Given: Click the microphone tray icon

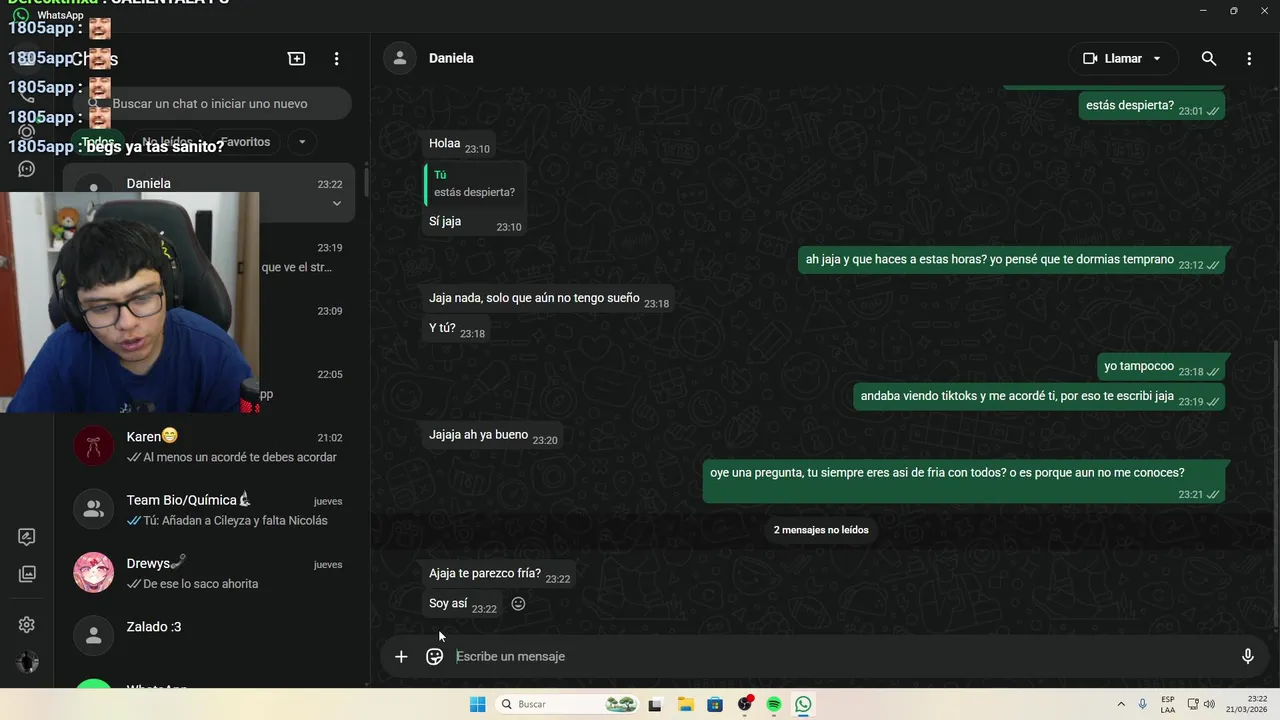Looking at the screenshot, I should pos(1143,705).
